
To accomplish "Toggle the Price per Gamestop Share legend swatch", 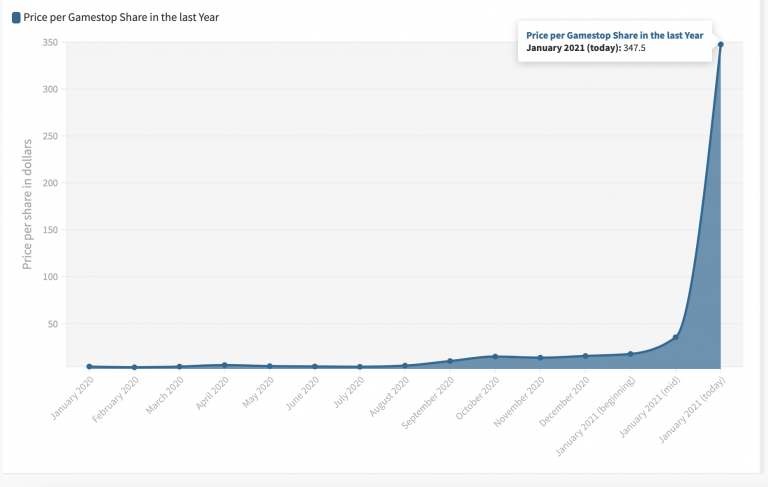I will click(16, 18).
